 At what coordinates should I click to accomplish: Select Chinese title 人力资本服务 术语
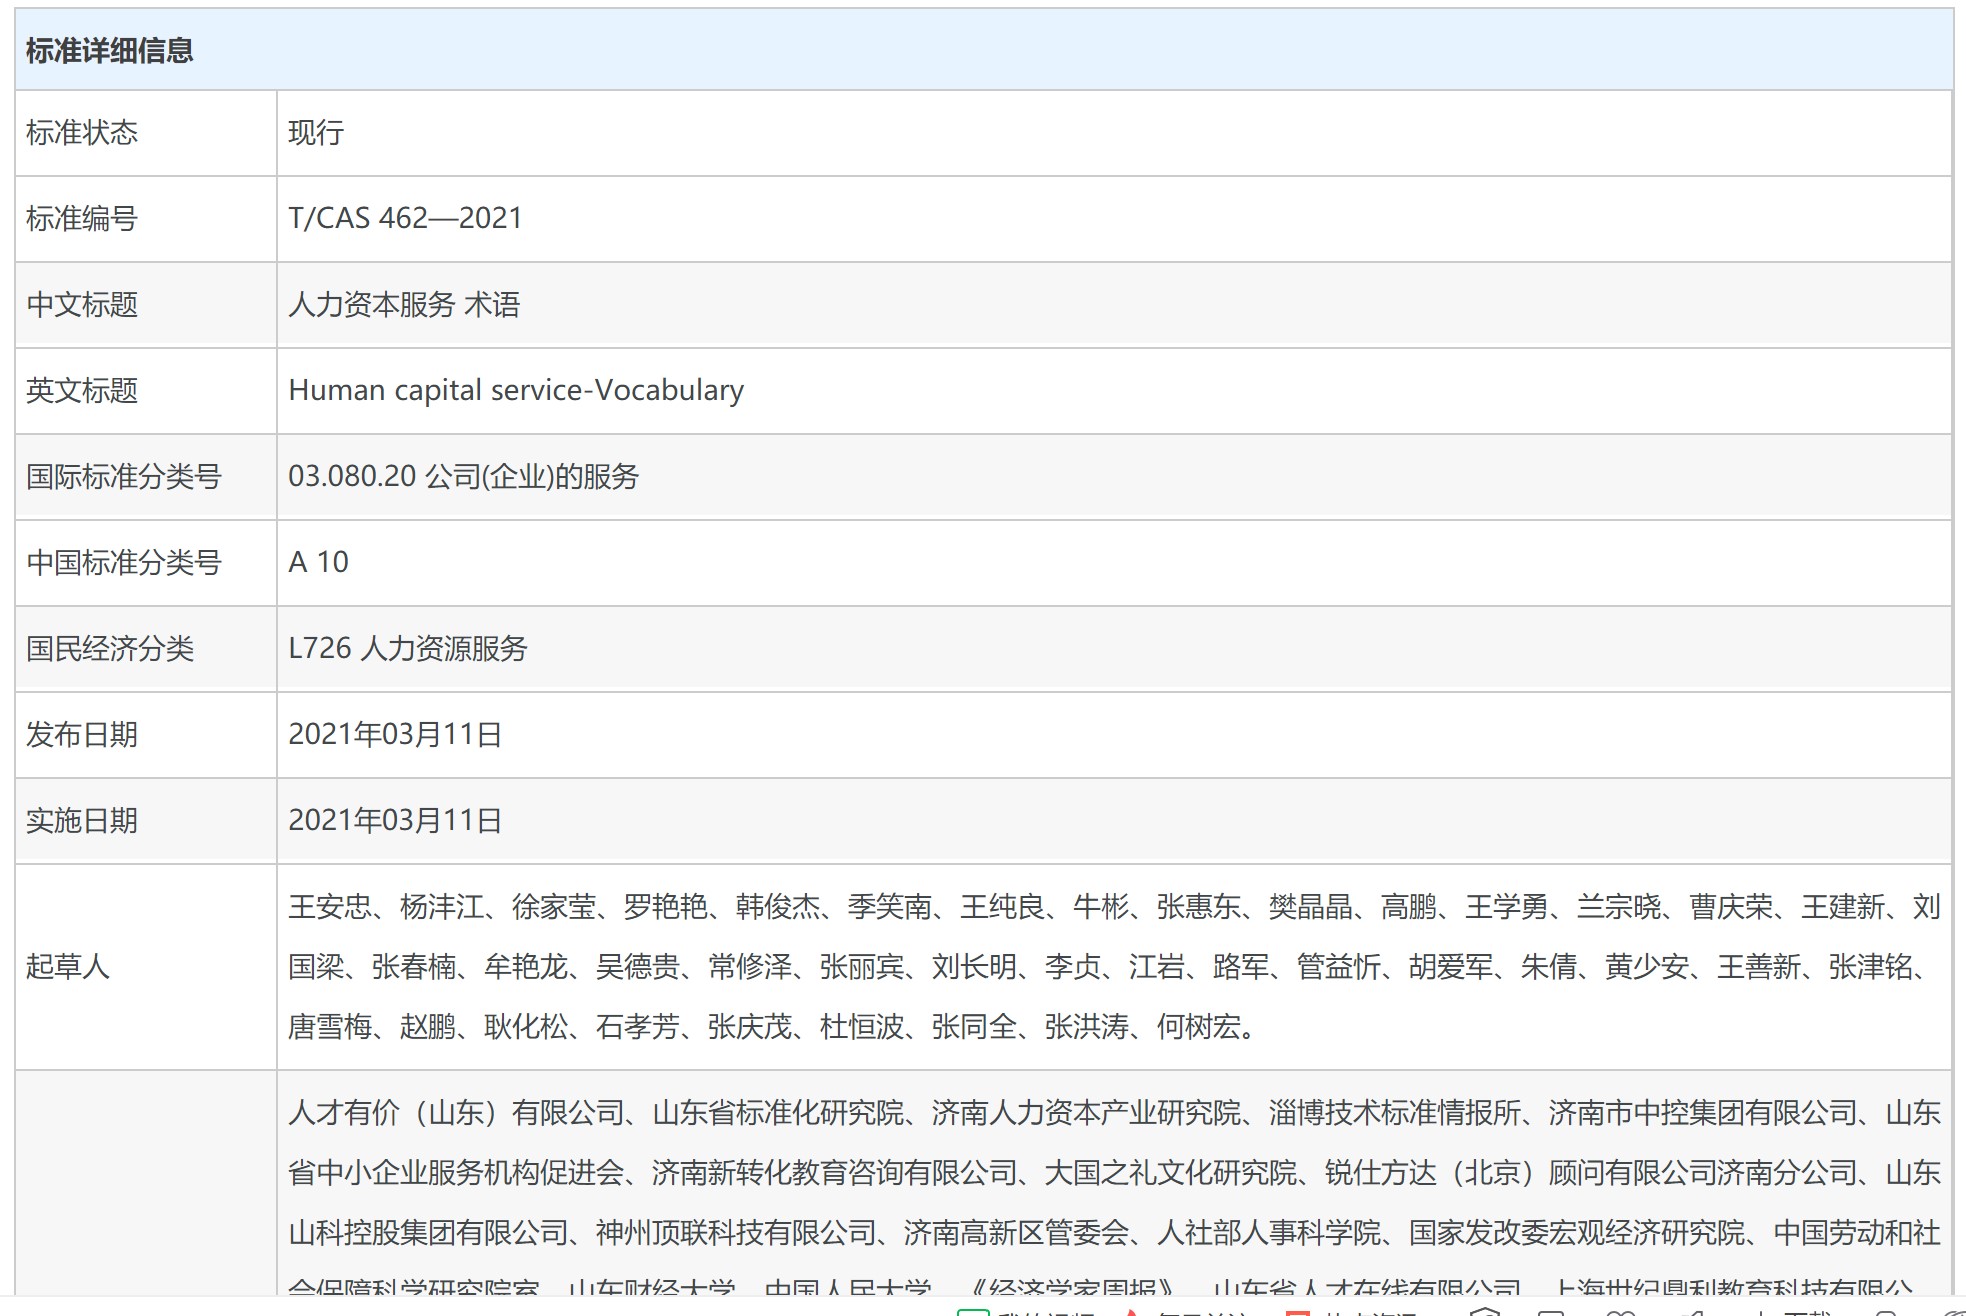pyautogui.click(x=404, y=305)
